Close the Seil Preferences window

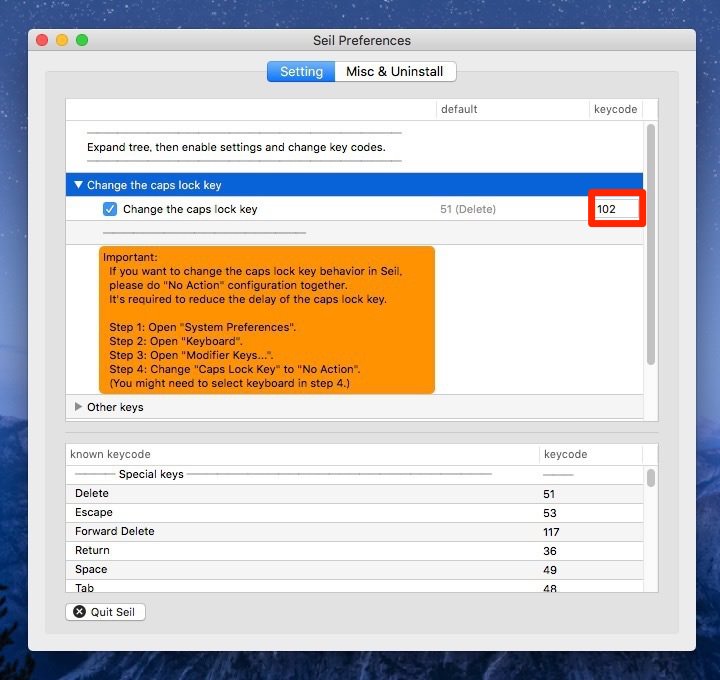[x=42, y=40]
